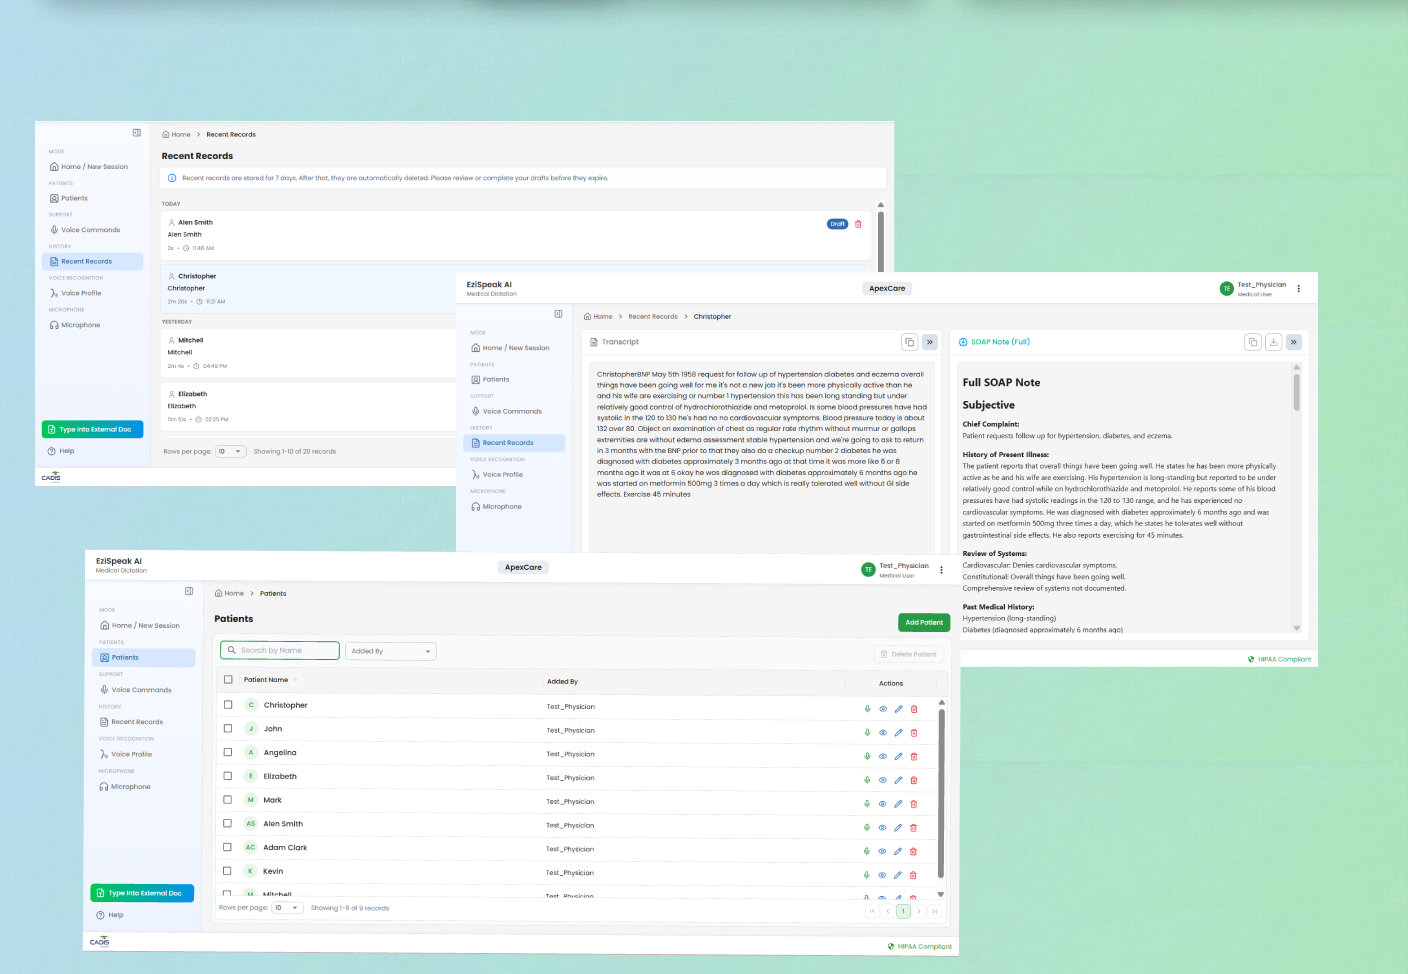The height and width of the screenshot is (974, 1408).
Task: Download the SOAP Note using the download icon
Action: [x=1272, y=341]
